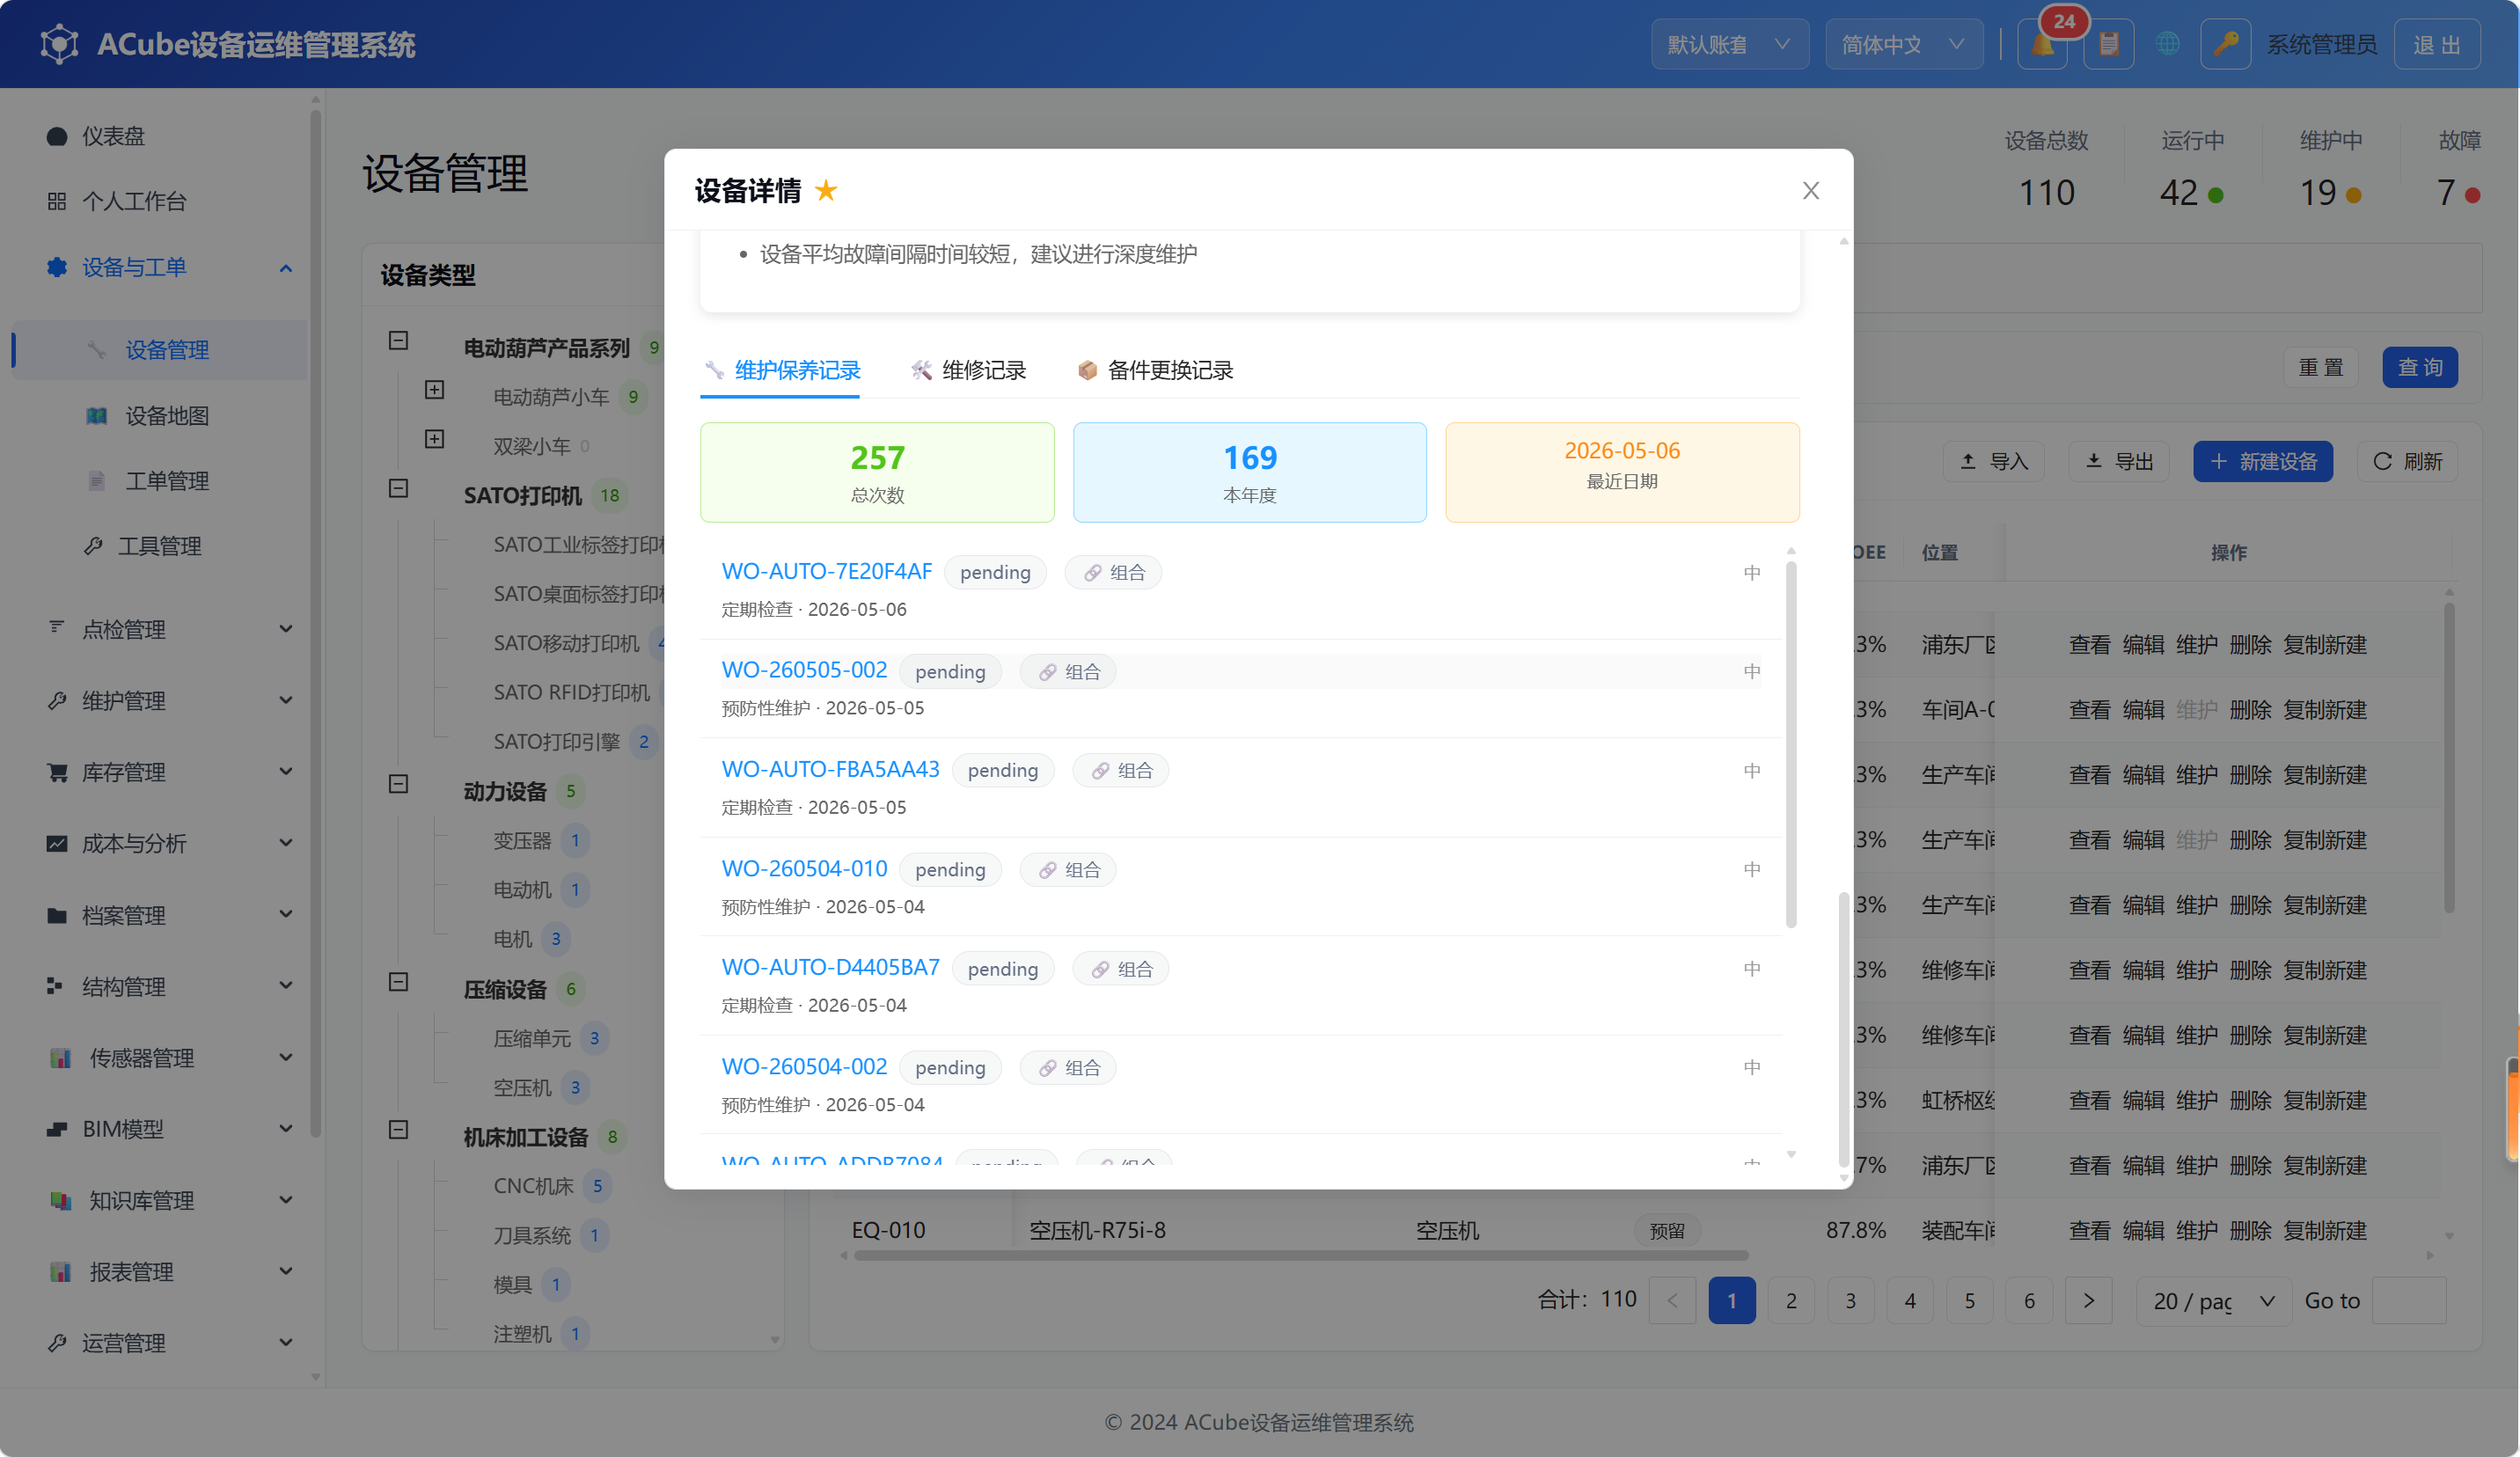The height and width of the screenshot is (1457, 2520).
Task: Click the ACube logo icon
Action: point(60,44)
